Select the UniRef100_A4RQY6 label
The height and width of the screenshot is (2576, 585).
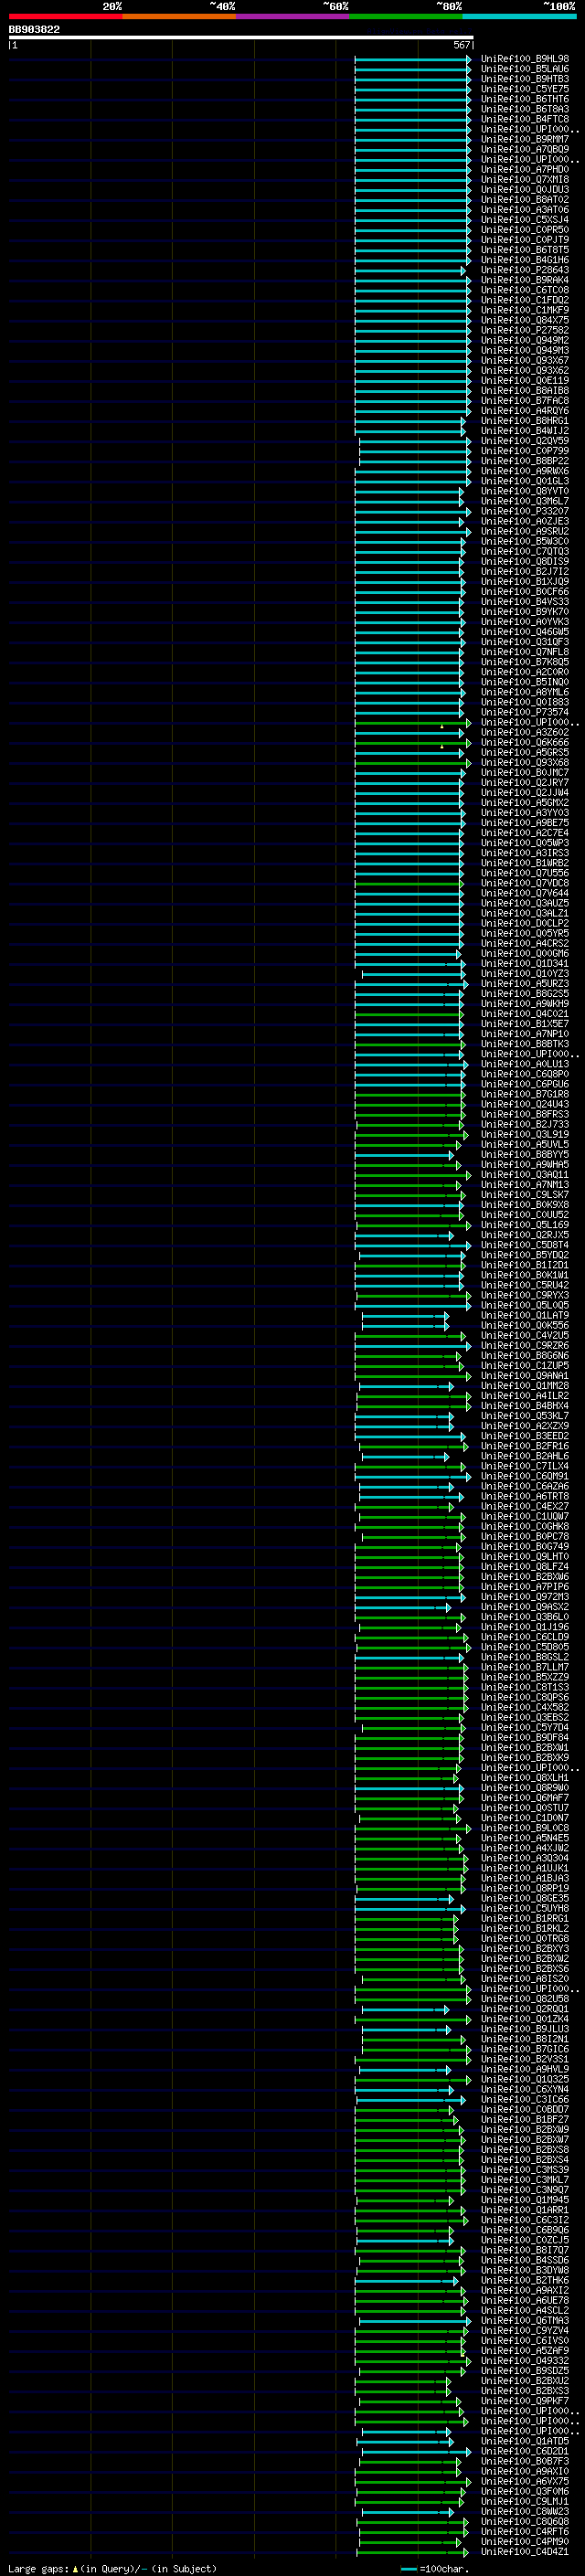pos(525,411)
